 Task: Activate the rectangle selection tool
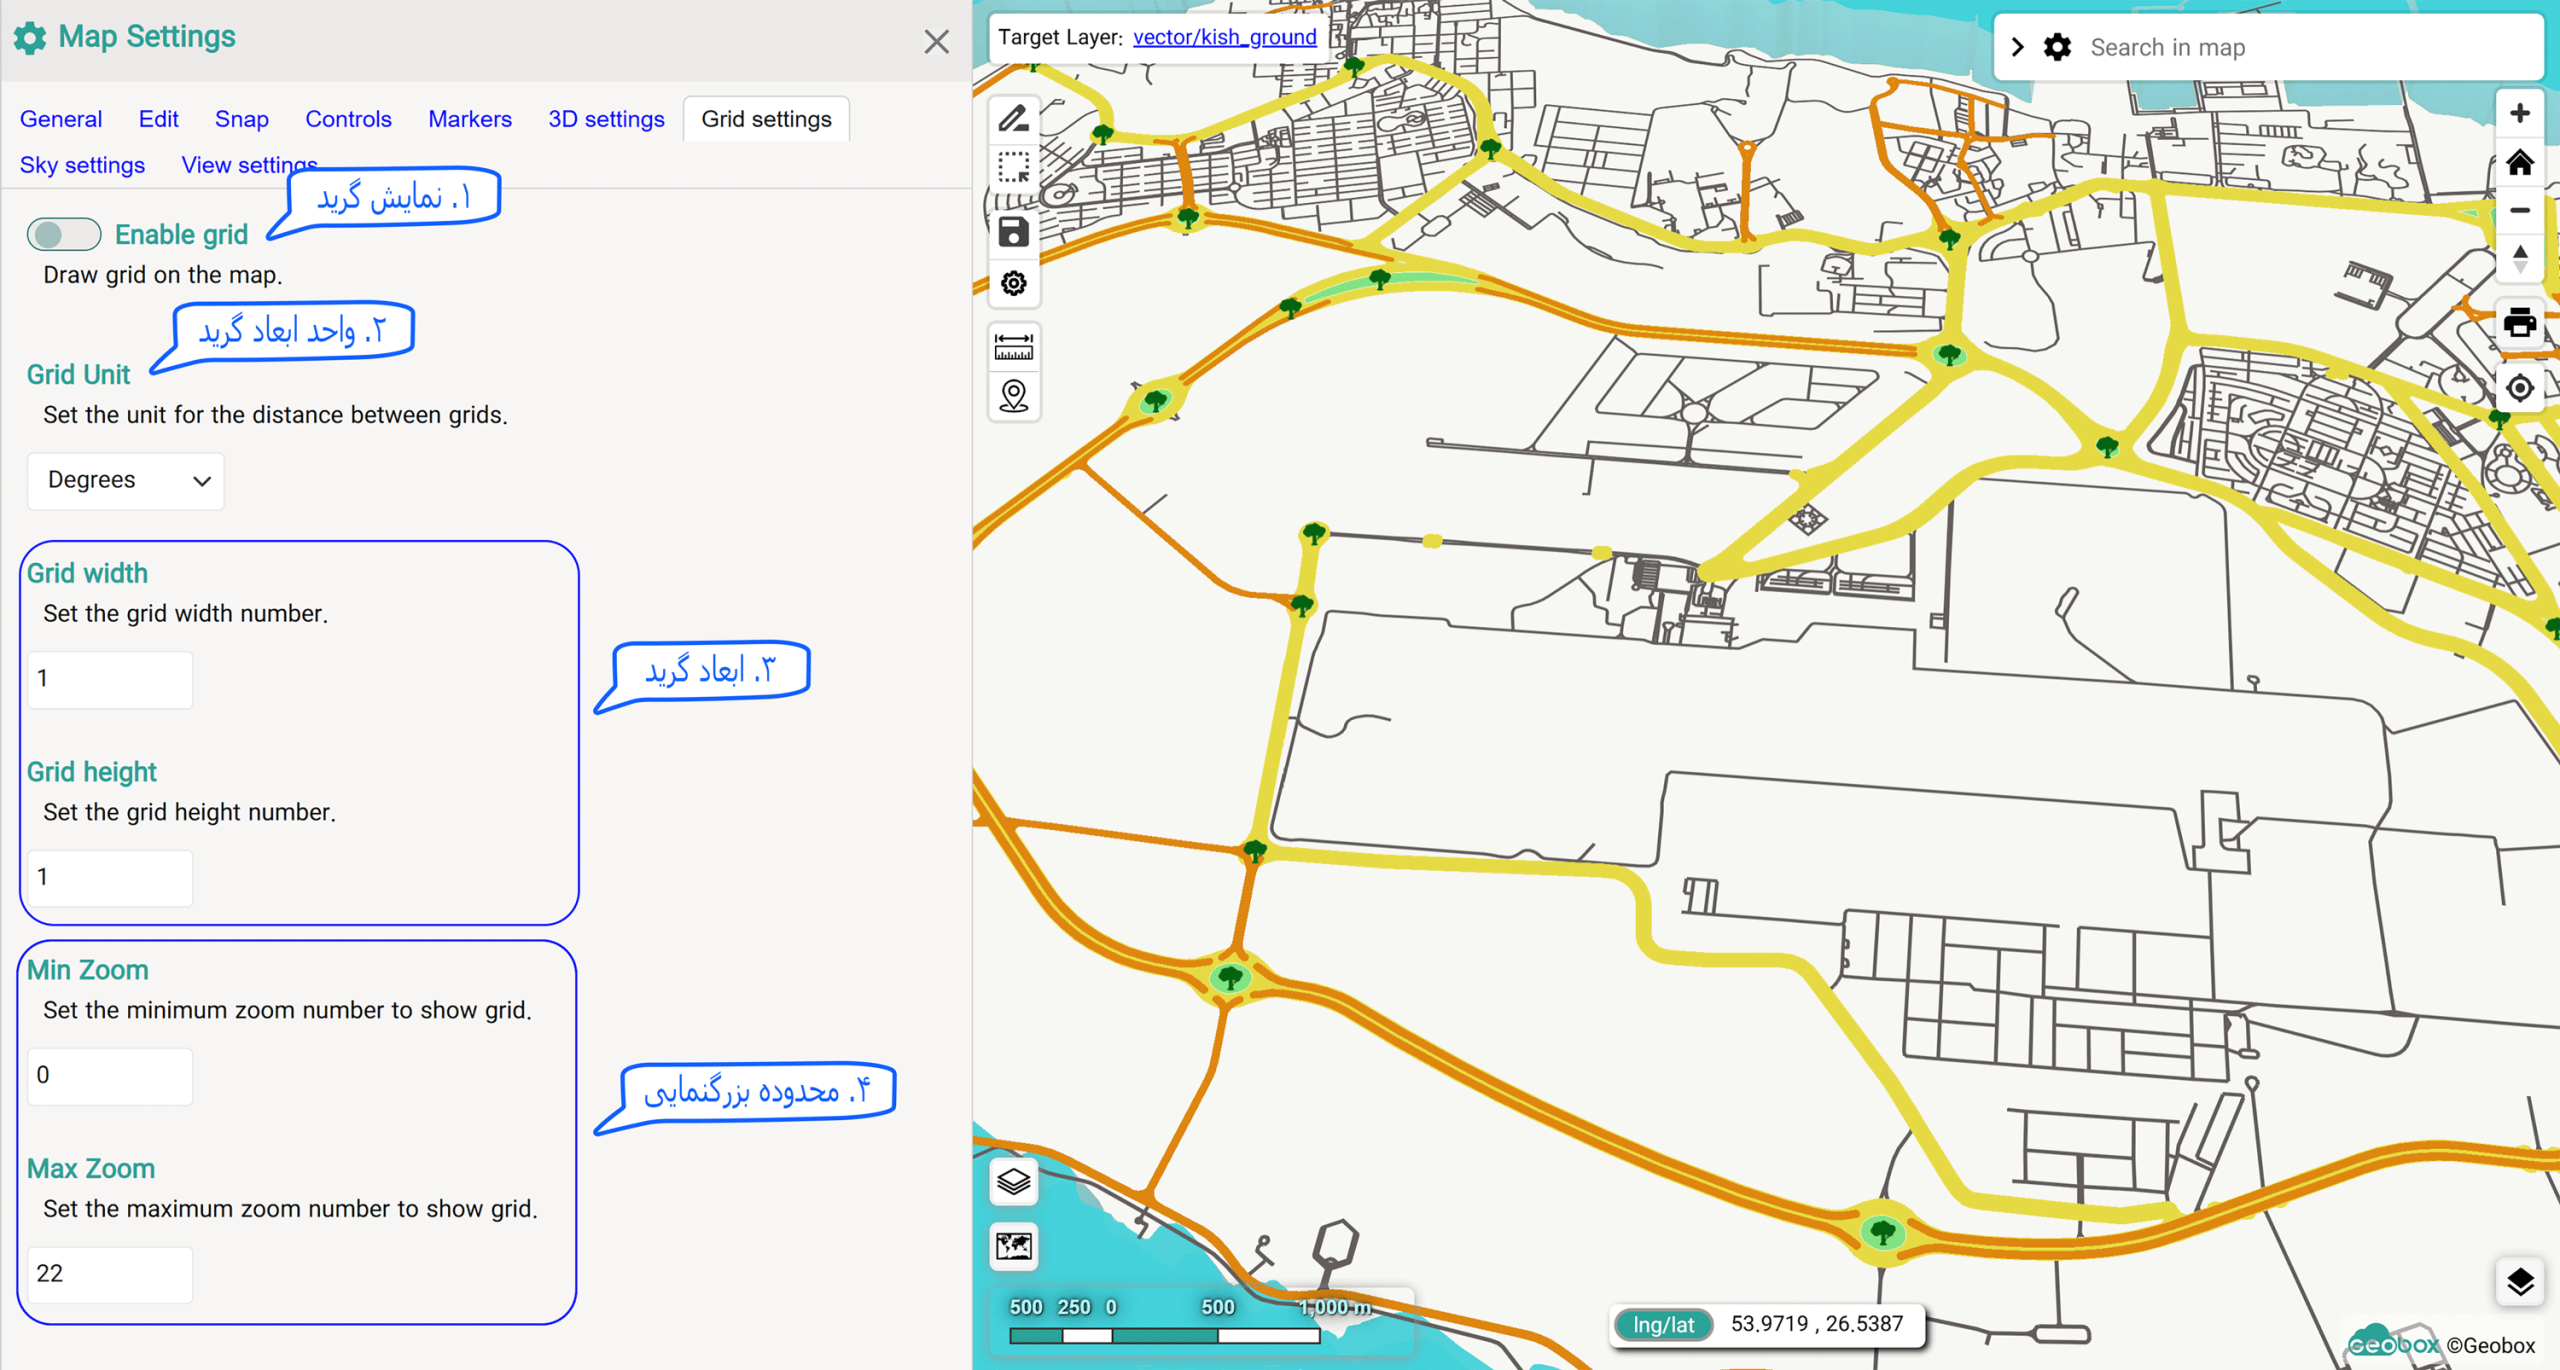pyautogui.click(x=1013, y=167)
